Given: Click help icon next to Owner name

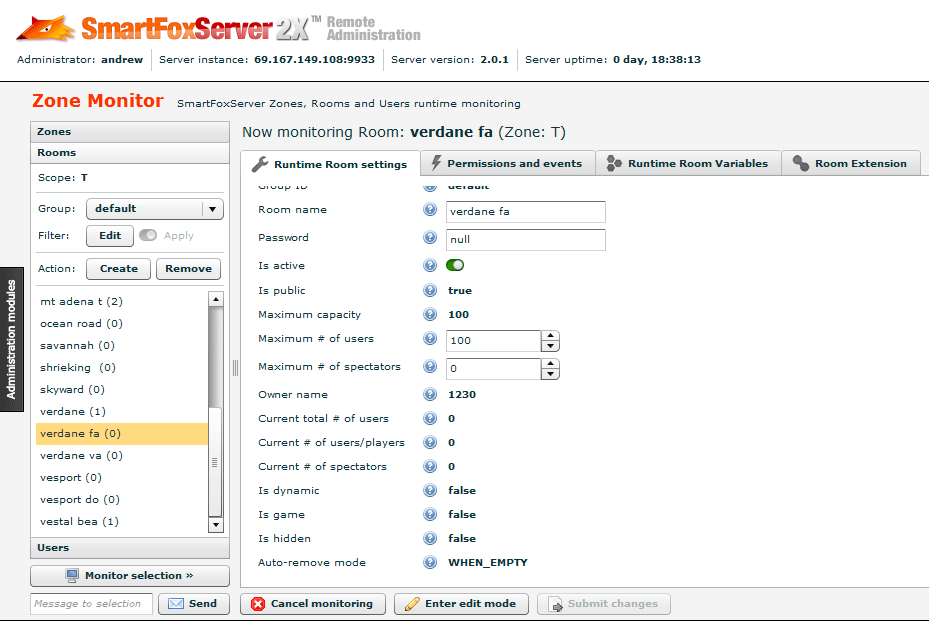Looking at the screenshot, I should point(430,395).
